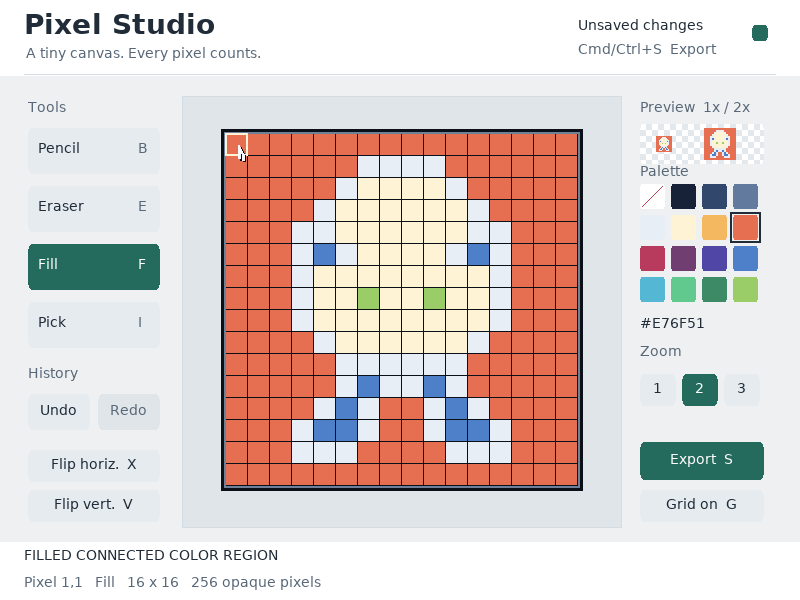Screen dimensions: 800x600
Task: Set zoom level to 1
Action: click(x=658, y=389)
